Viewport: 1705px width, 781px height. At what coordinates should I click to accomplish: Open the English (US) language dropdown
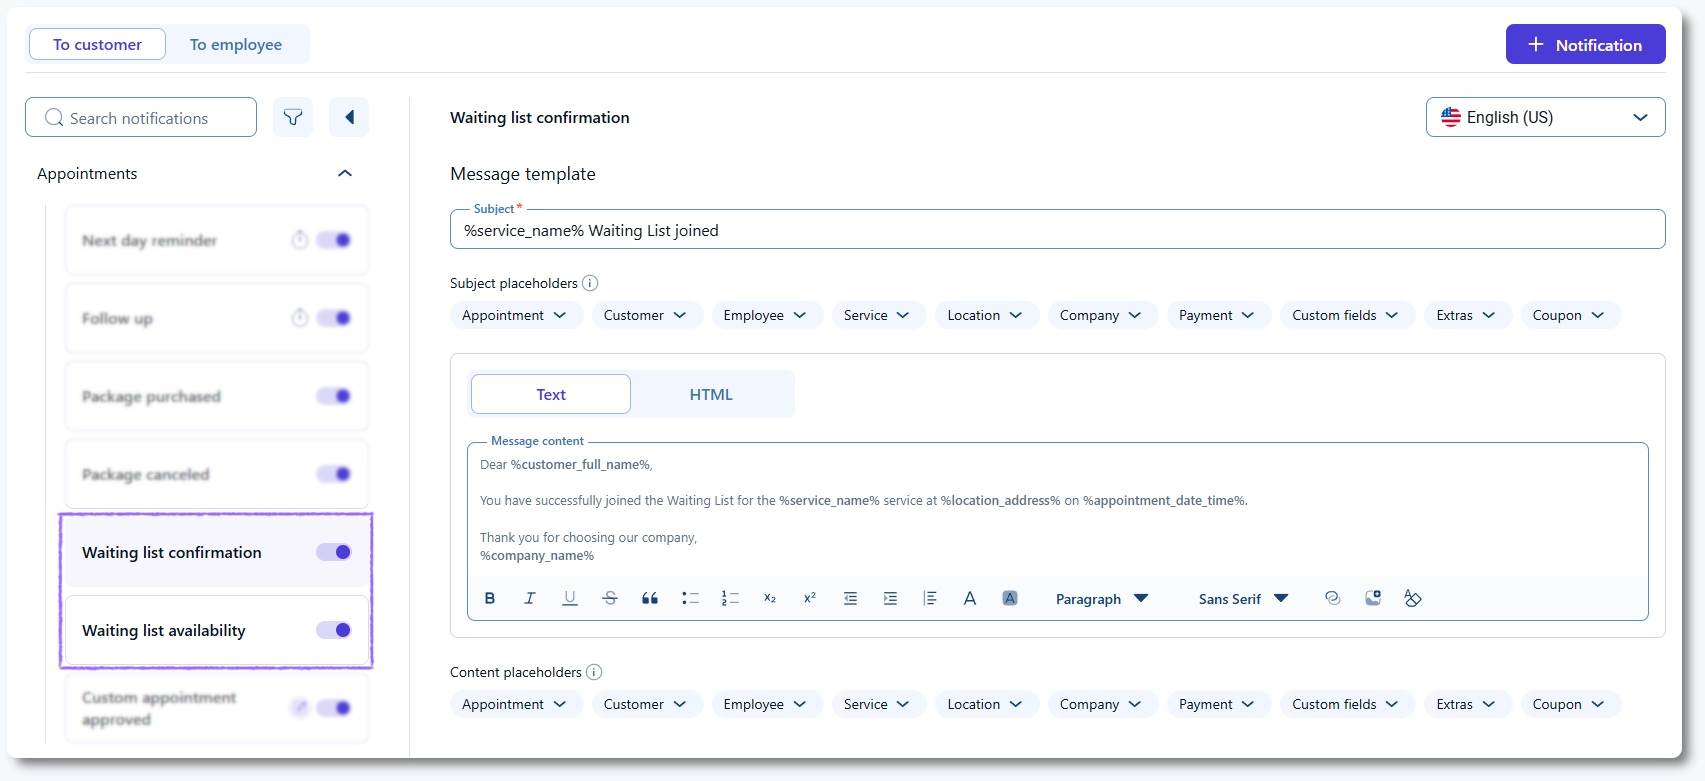pos(1545,117)
